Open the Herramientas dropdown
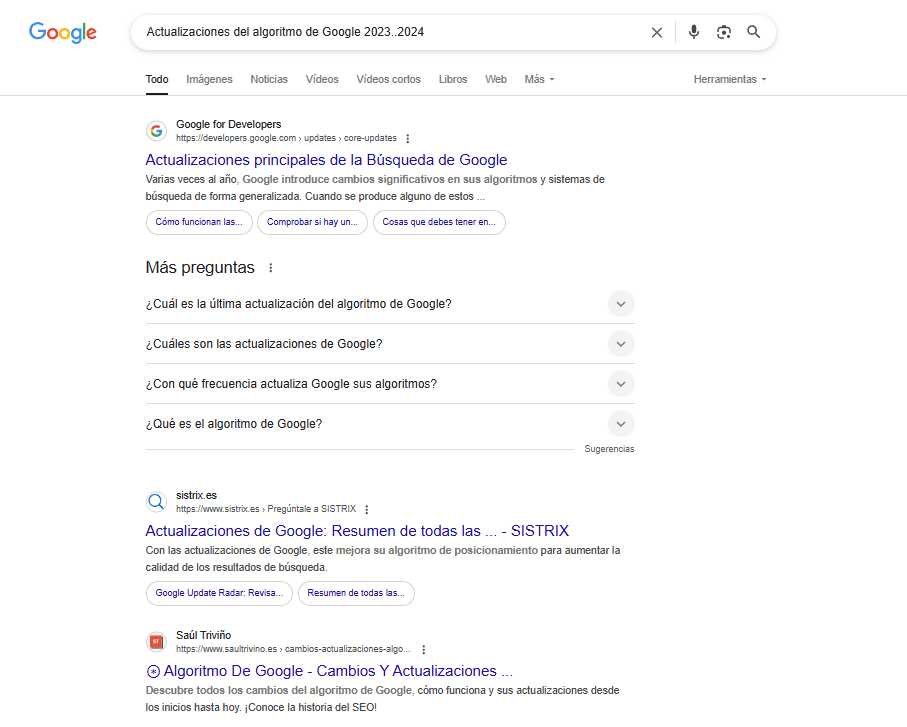This screenshot has height=727, width=907. coord(730,79)
